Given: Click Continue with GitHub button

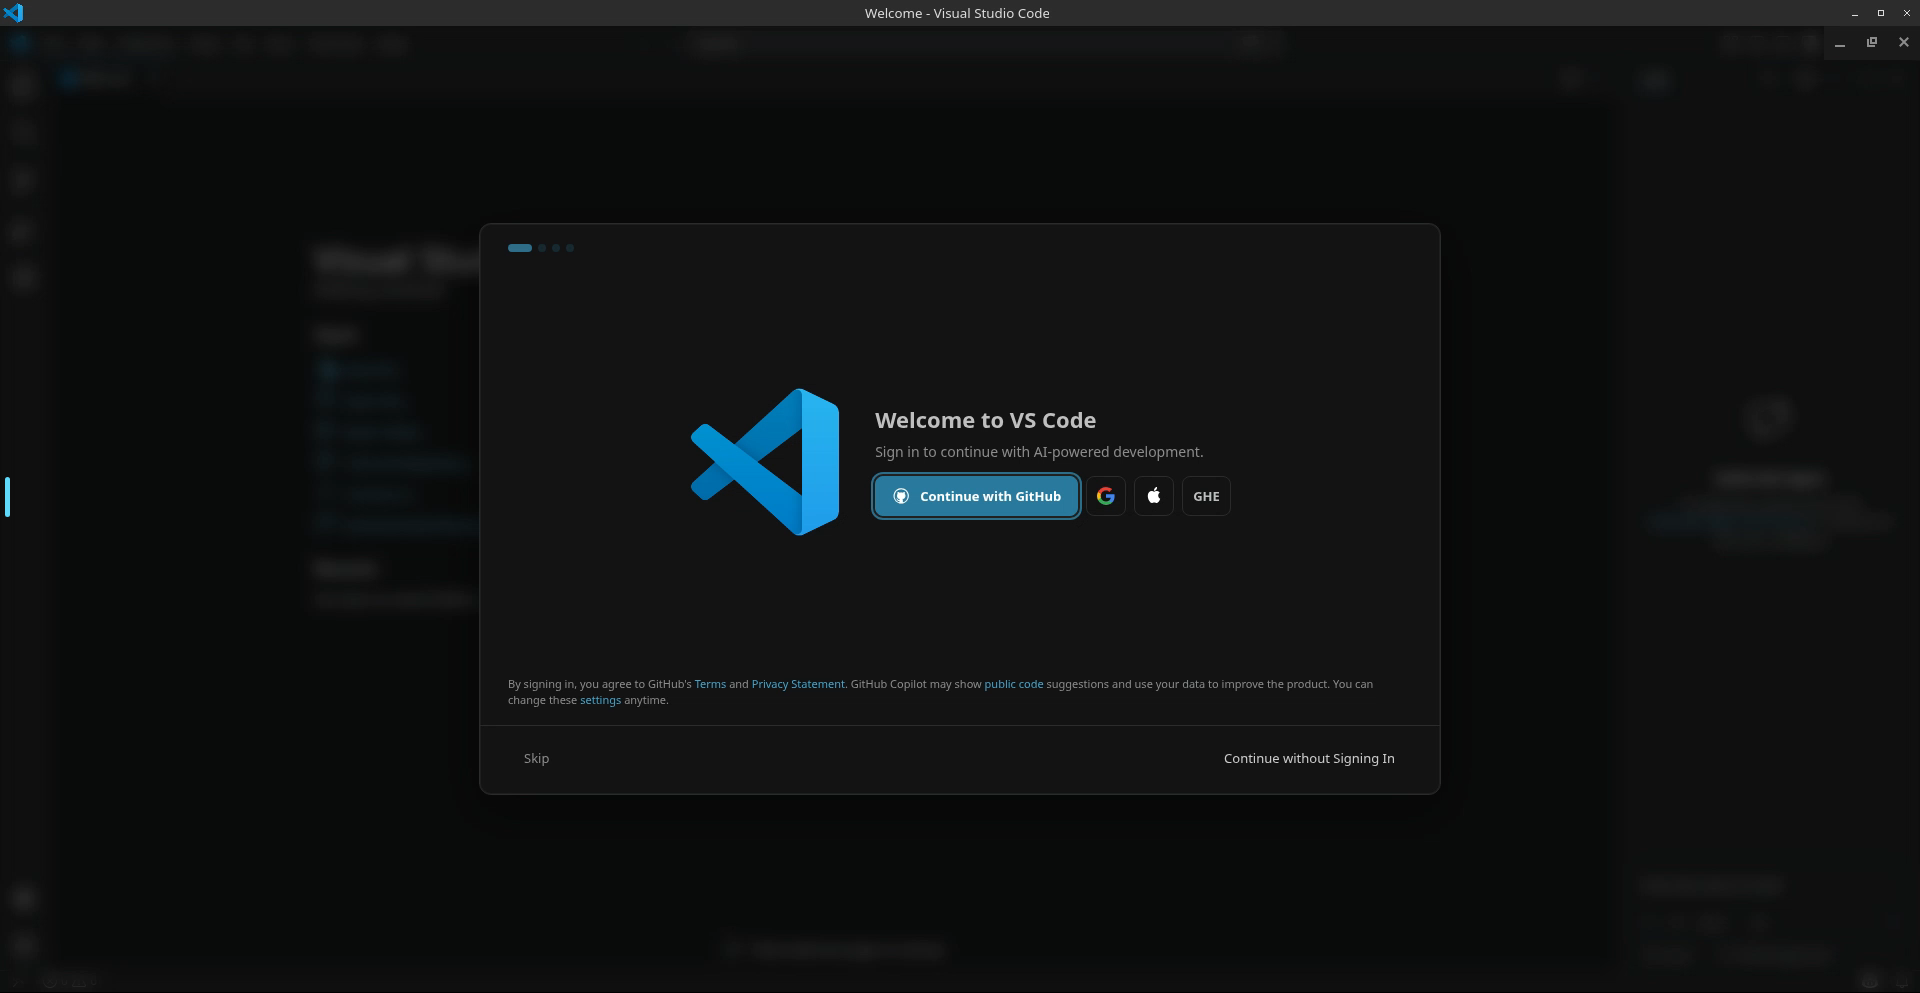Looking at the screenshot, I should [976, 496].
